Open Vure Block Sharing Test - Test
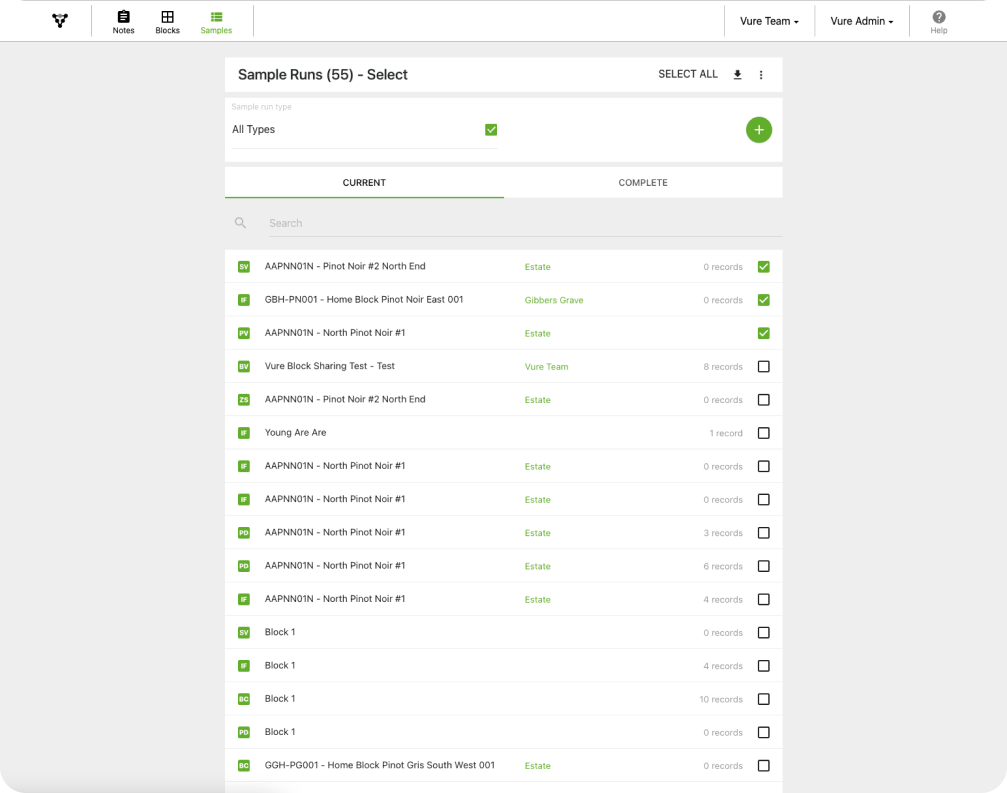Image resolution: width=1007 pixels, height=793 pixels. click(329, 366)
